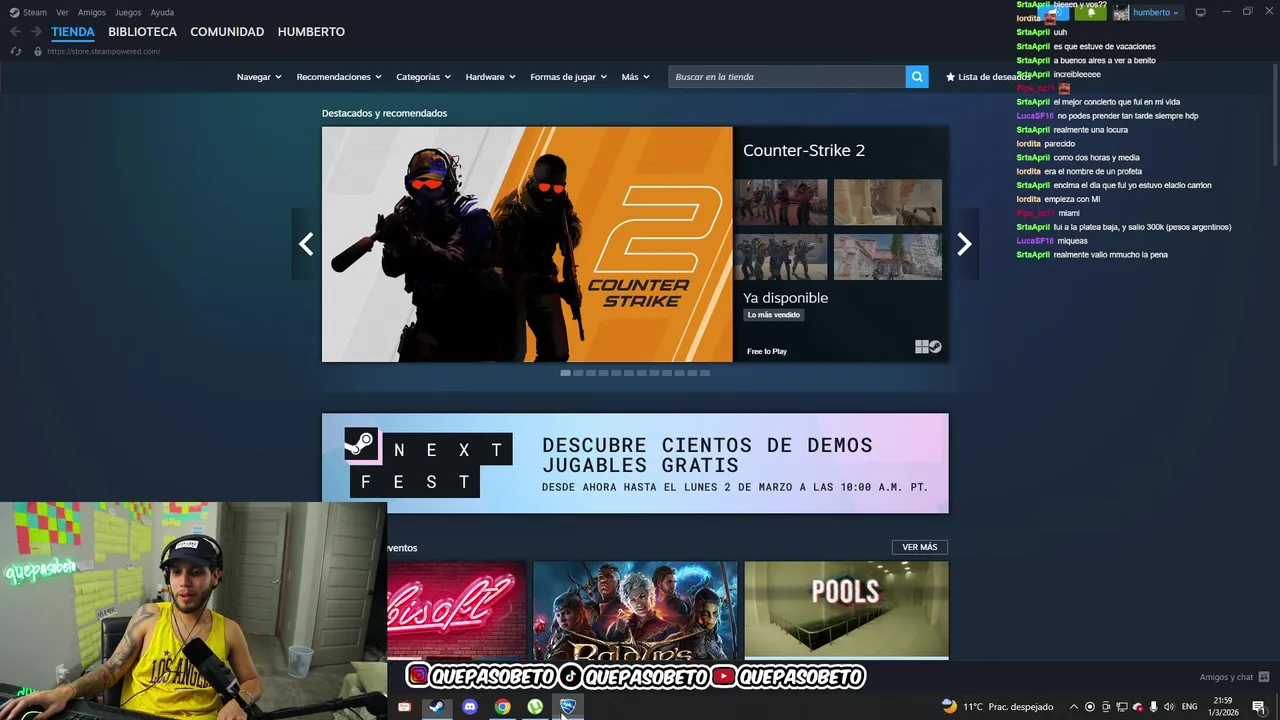Select the first active carousel dot
Viewport: 1280px width, 720px height.
pyautogui.click(x=565, y=373)
